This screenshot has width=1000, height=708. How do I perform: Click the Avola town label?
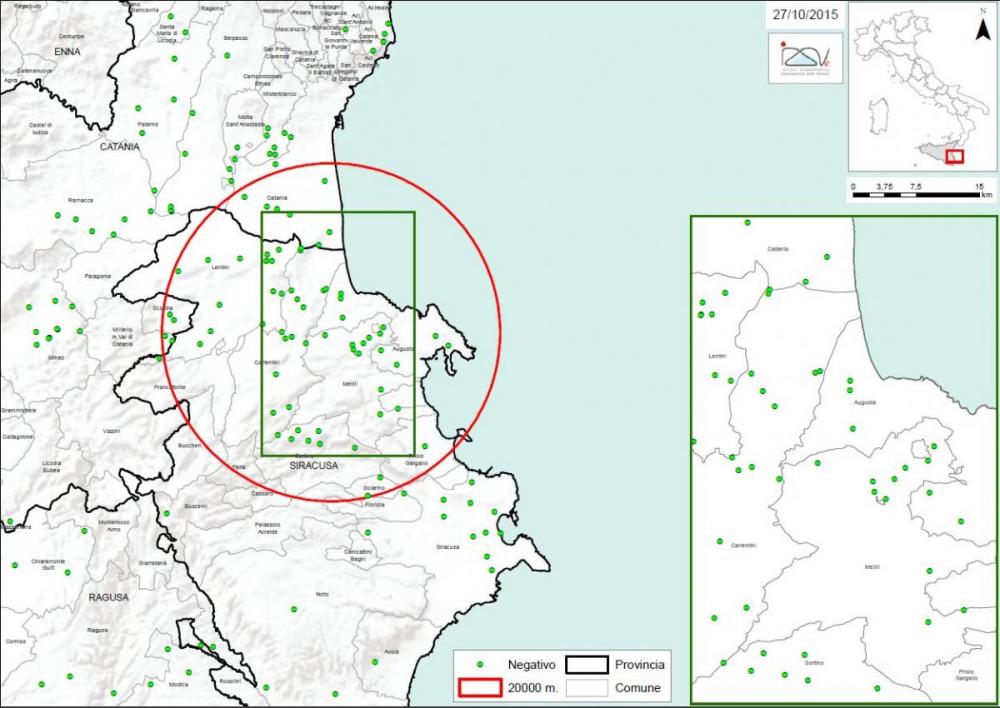[391, 652]
